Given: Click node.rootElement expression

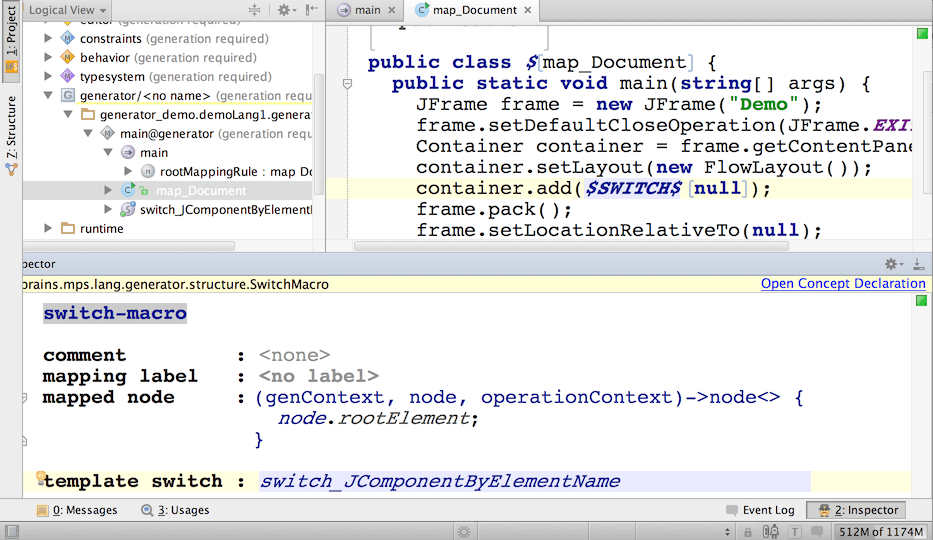Looking at the screenshot, I should [378, 419].
